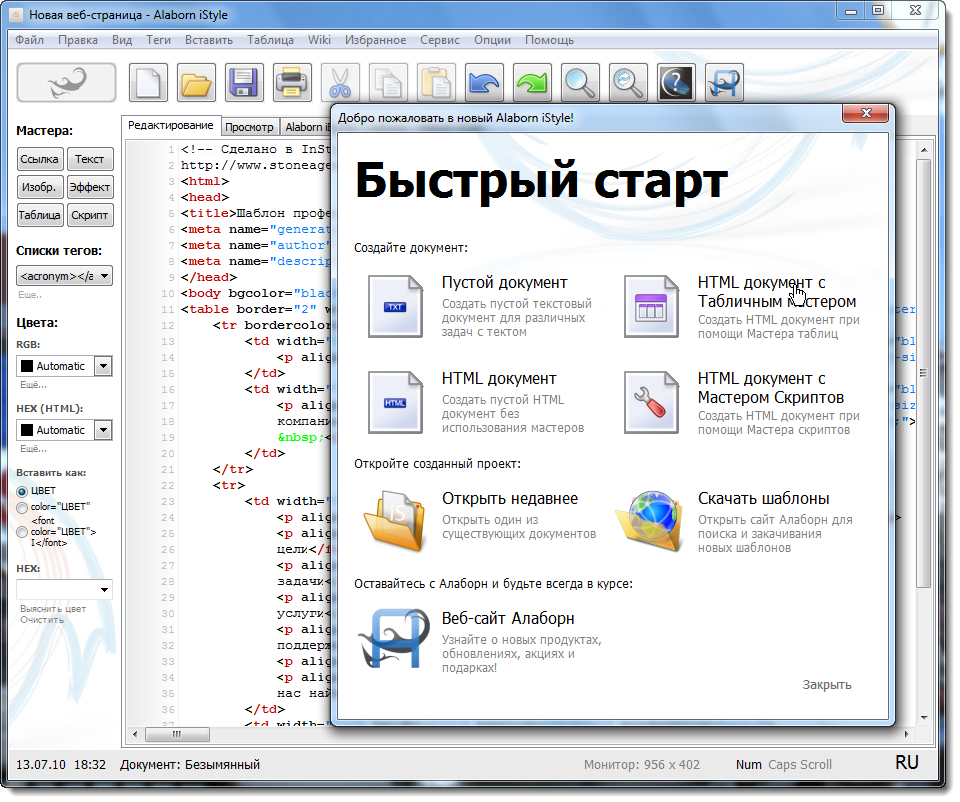Click the scroll down arrow at right
Image resolution: width=960 pixels, height=802 pixels.
[x=924, y=718]
